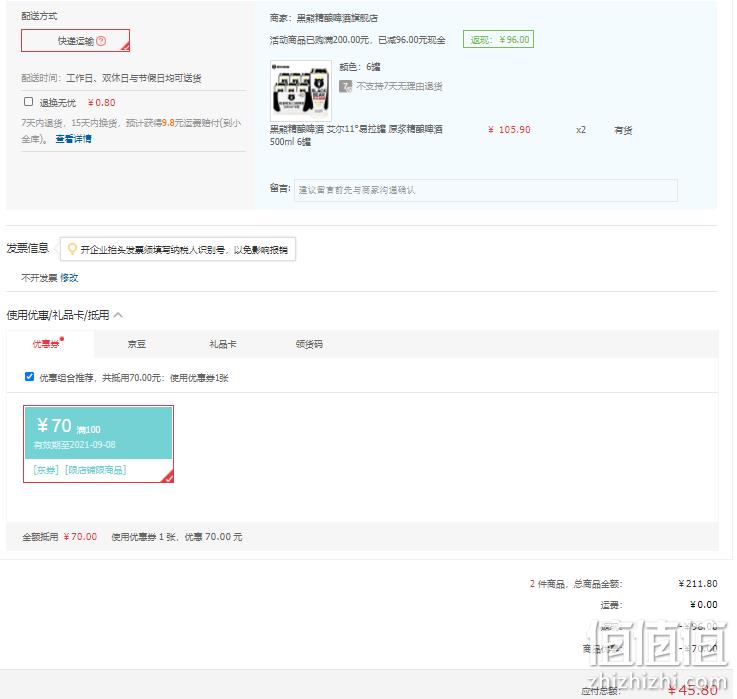Click the help icon beside 快递运输

click(x=101, y=41)
